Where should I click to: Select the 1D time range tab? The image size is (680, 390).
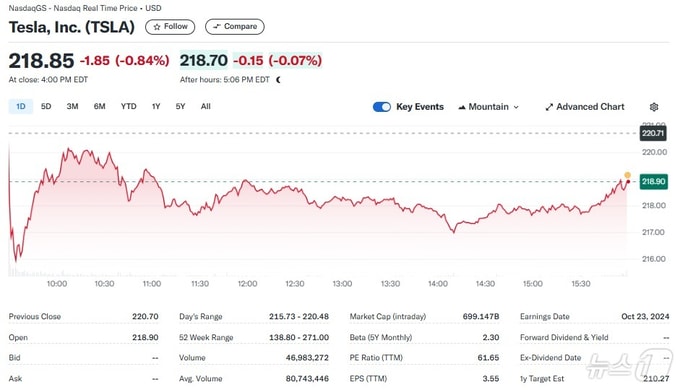[x=21, y=107]
